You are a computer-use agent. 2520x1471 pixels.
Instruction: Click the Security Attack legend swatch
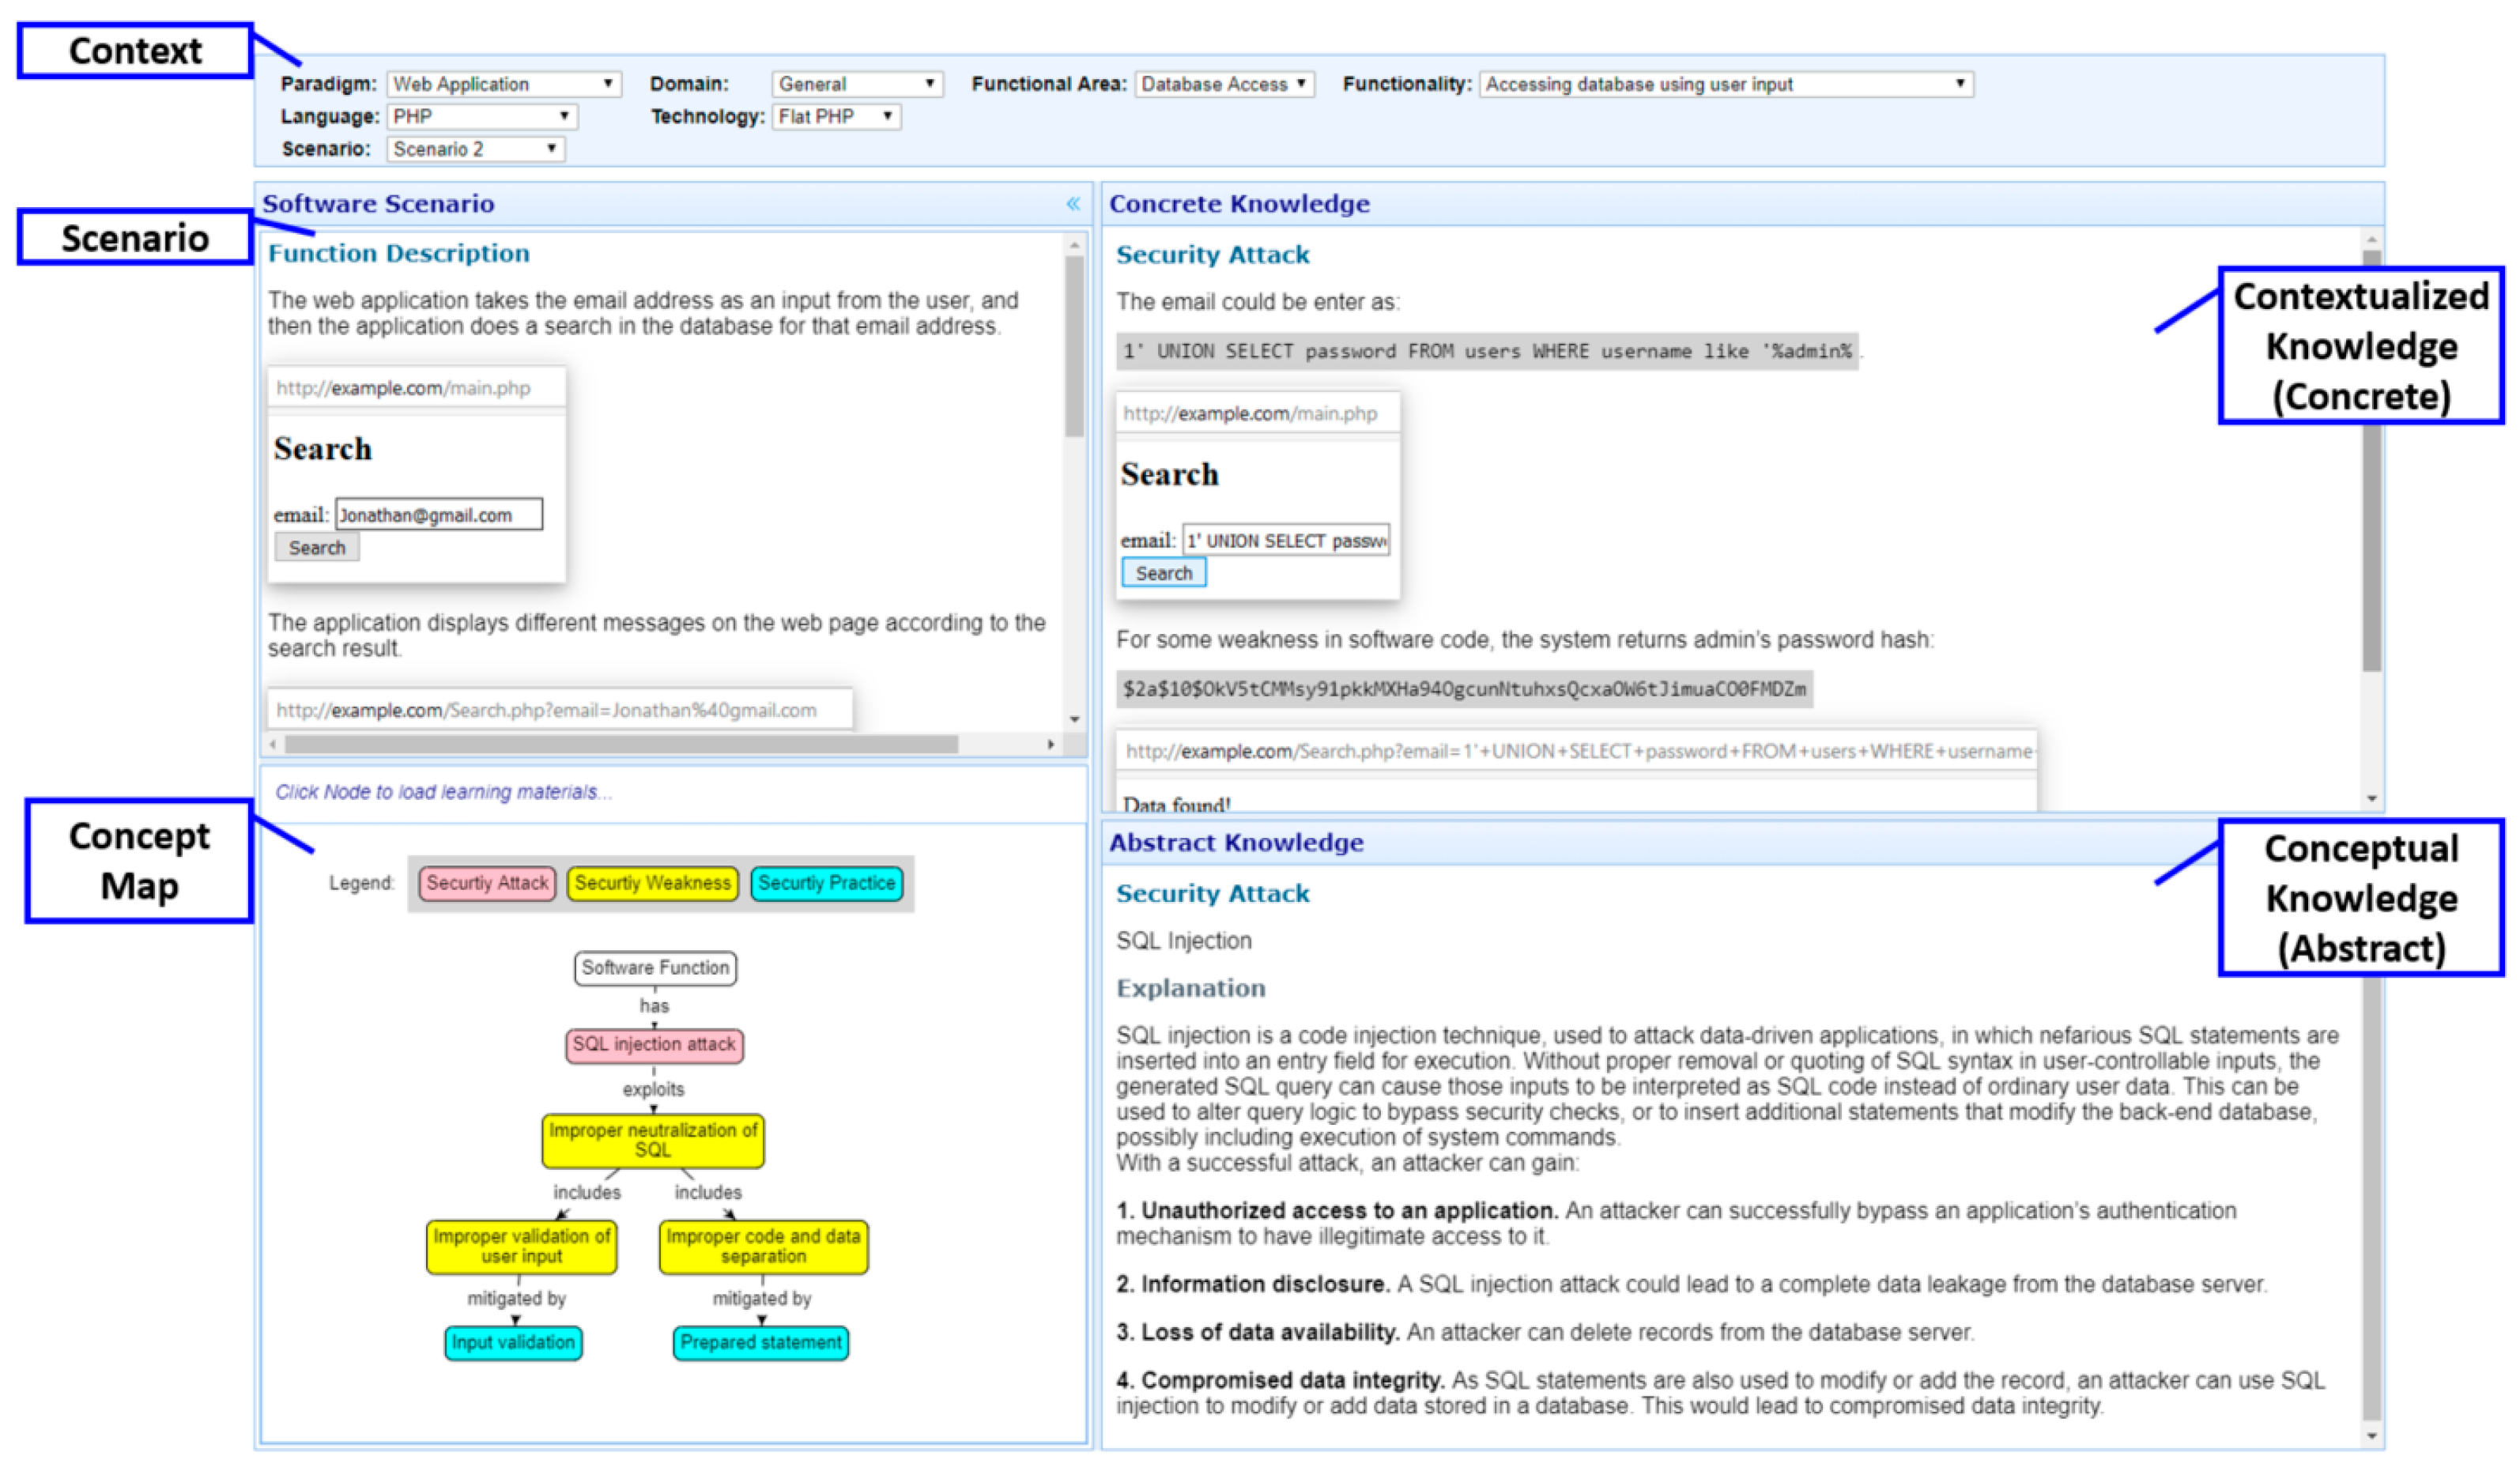pyautogui.click(x=487, y=884)
